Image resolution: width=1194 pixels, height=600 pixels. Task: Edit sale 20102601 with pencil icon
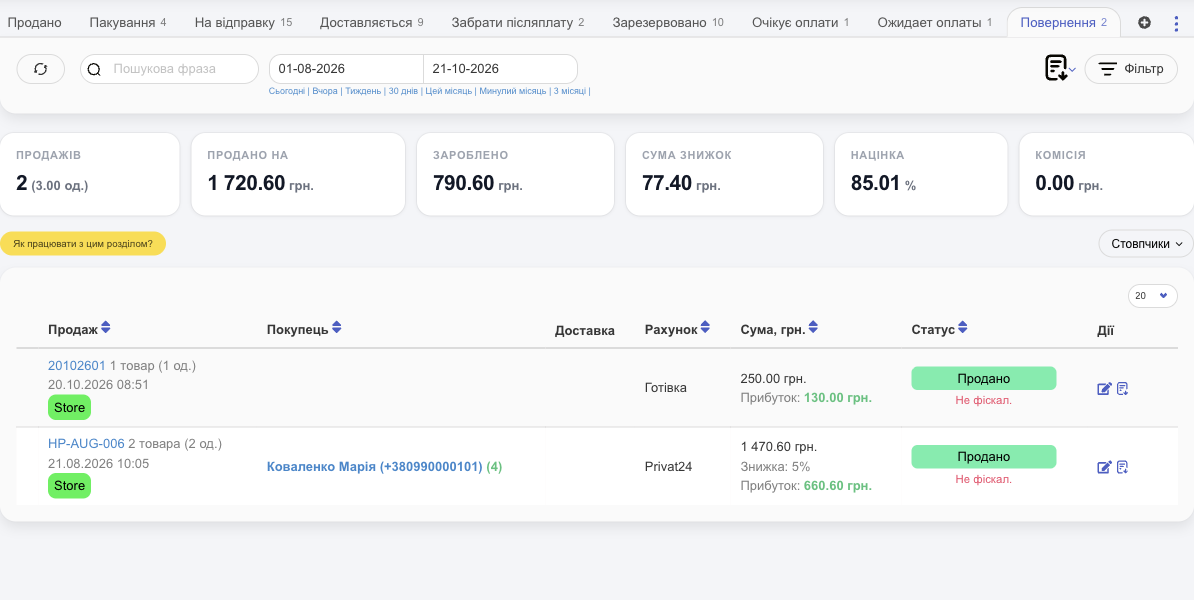tap(1104, 389)
